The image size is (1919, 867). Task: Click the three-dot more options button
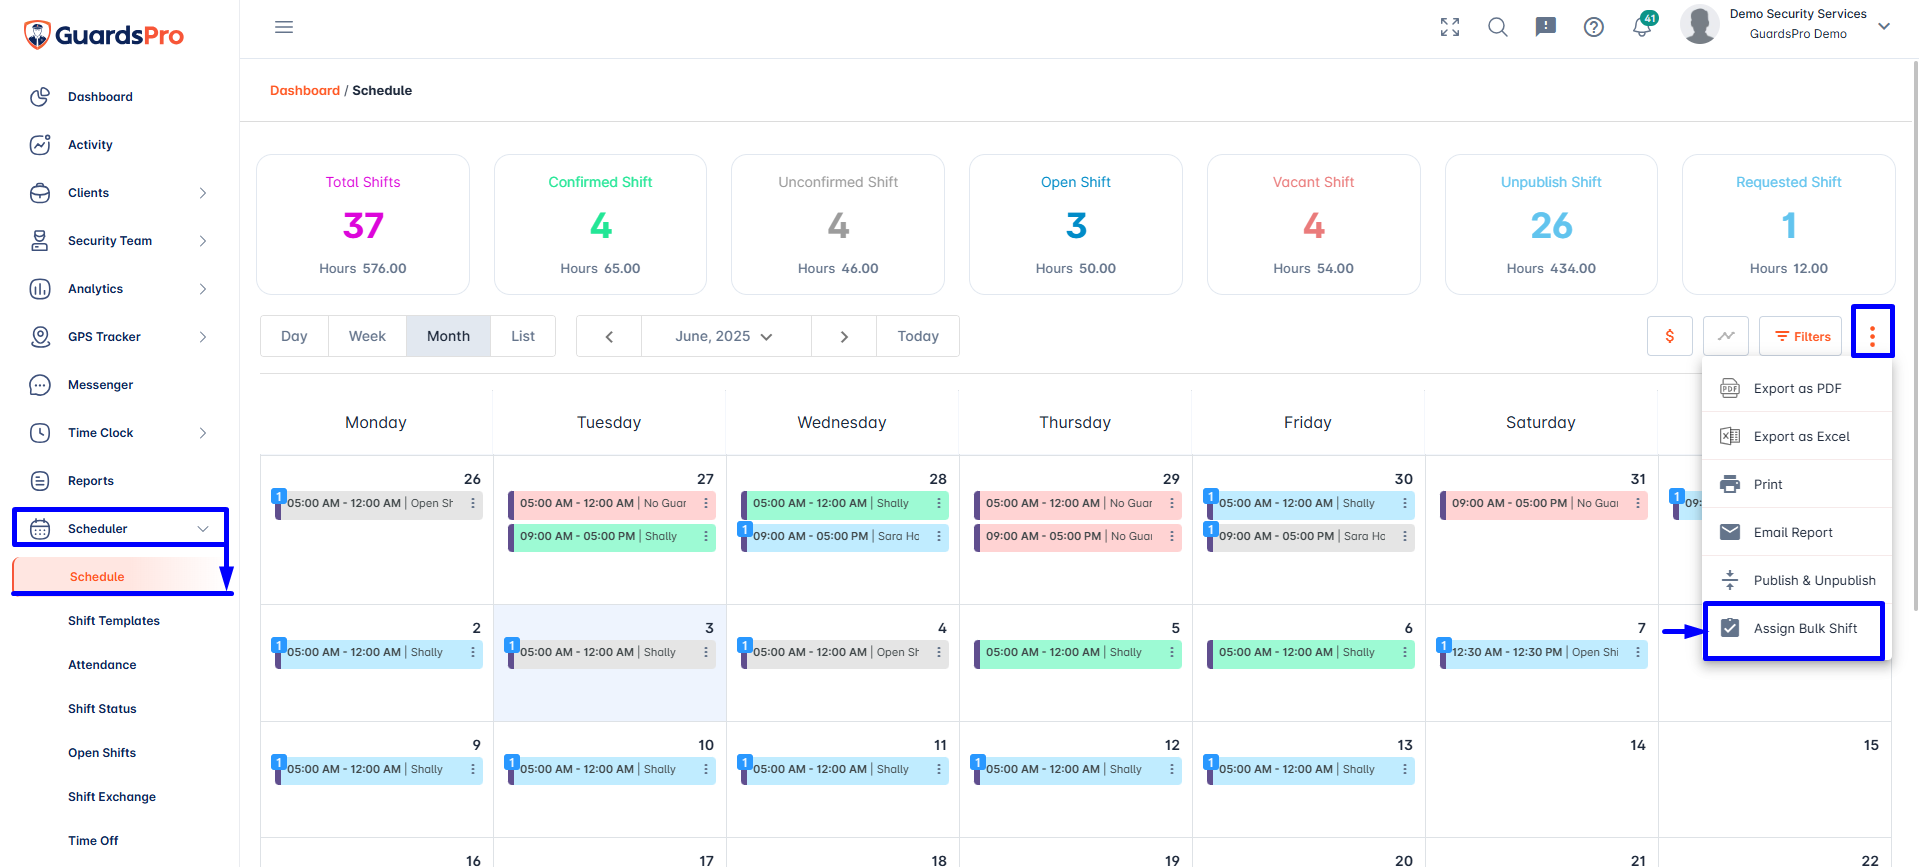tap(1872, 336)
